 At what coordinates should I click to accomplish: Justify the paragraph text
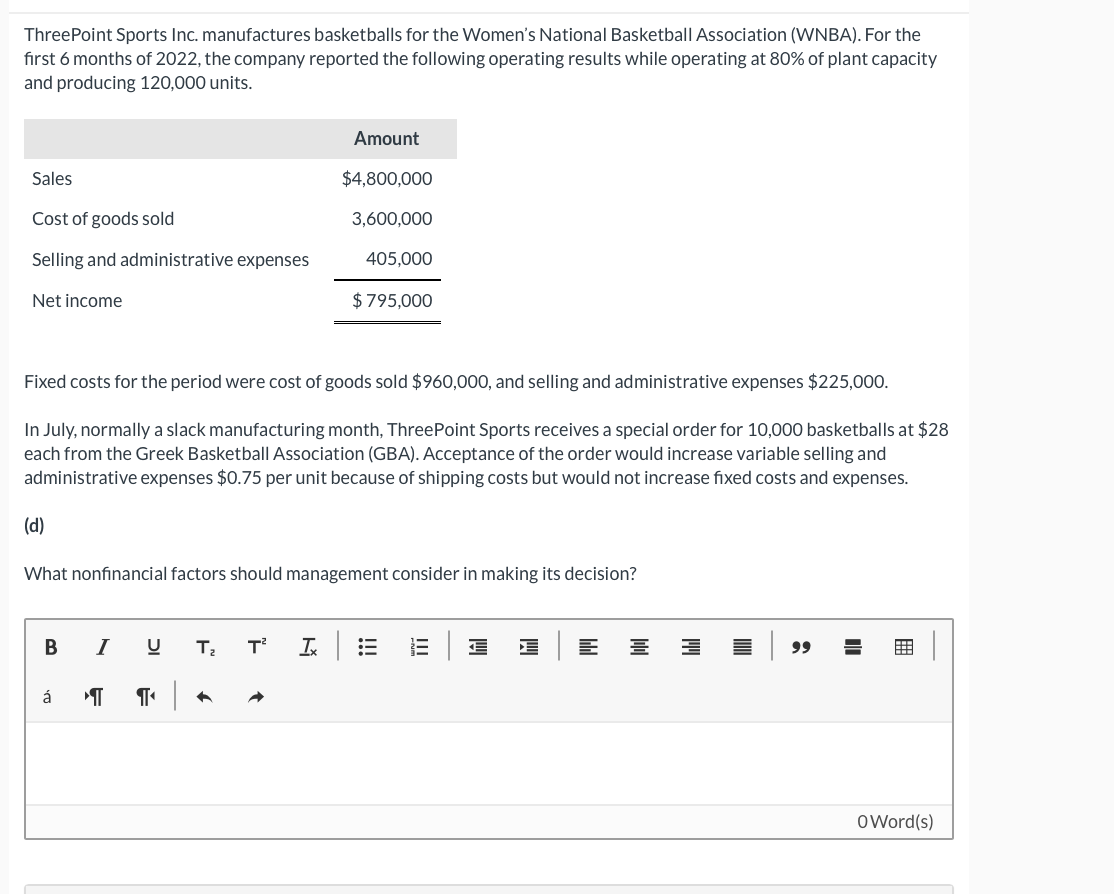click(x=741, y=647)
